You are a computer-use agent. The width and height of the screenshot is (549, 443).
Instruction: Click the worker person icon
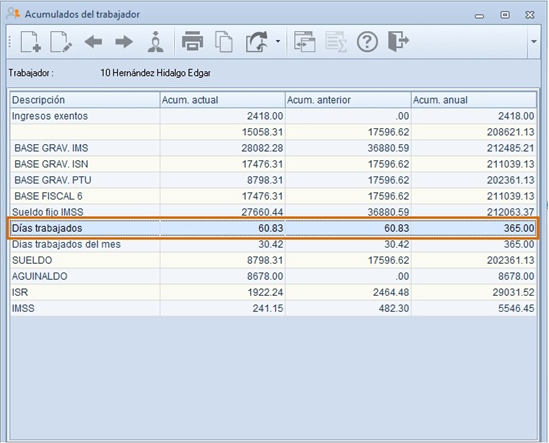[155, 42]
